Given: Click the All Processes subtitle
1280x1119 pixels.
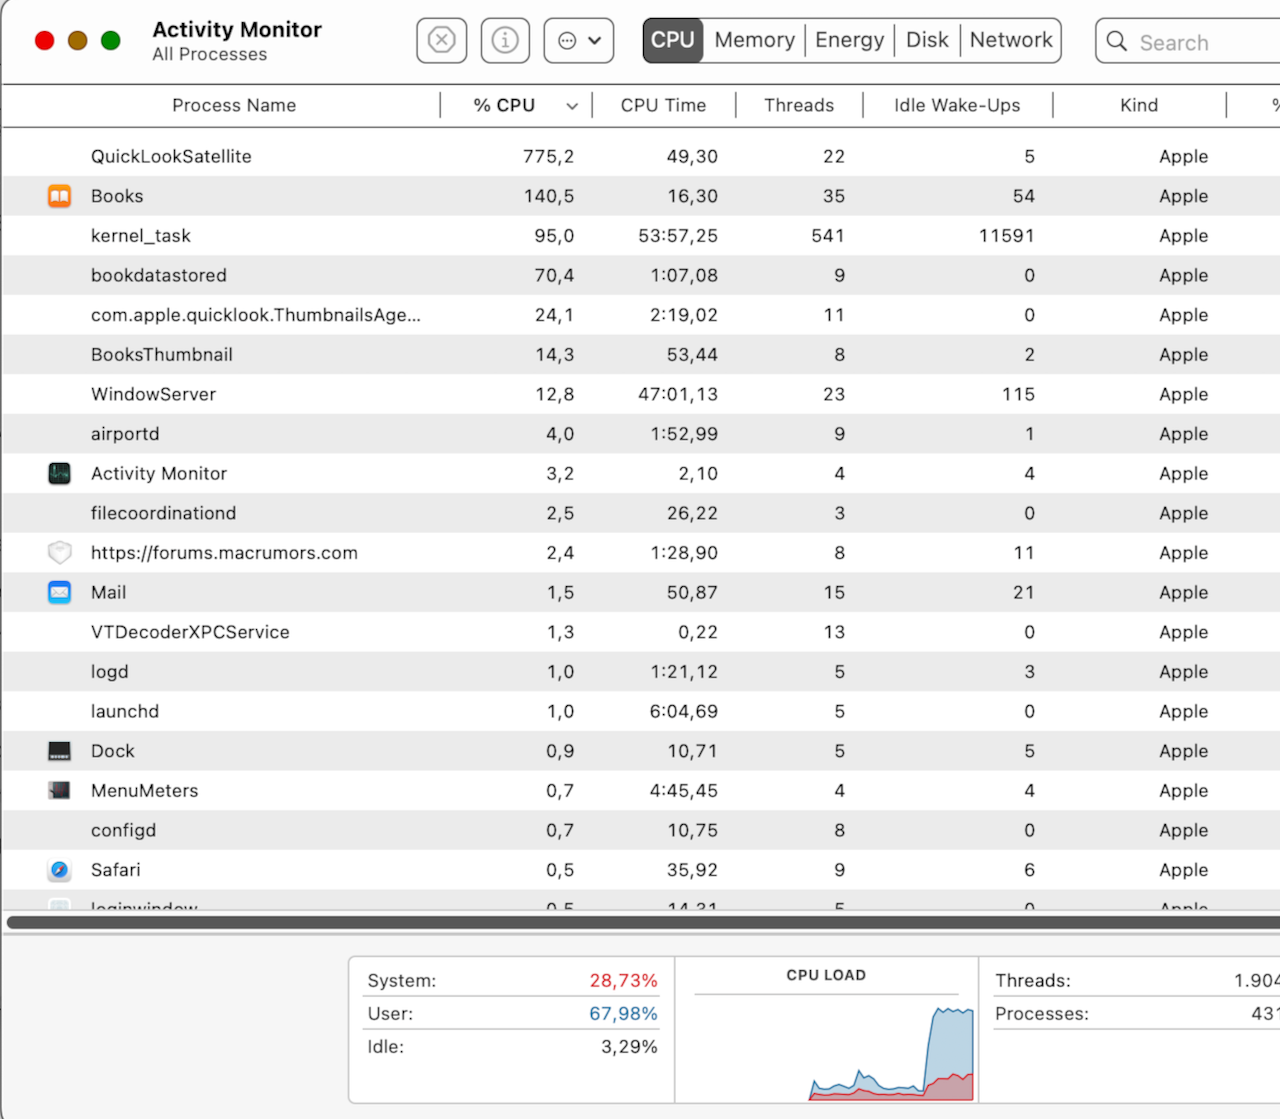Looking at the screenshot, I should coord(210,54).
